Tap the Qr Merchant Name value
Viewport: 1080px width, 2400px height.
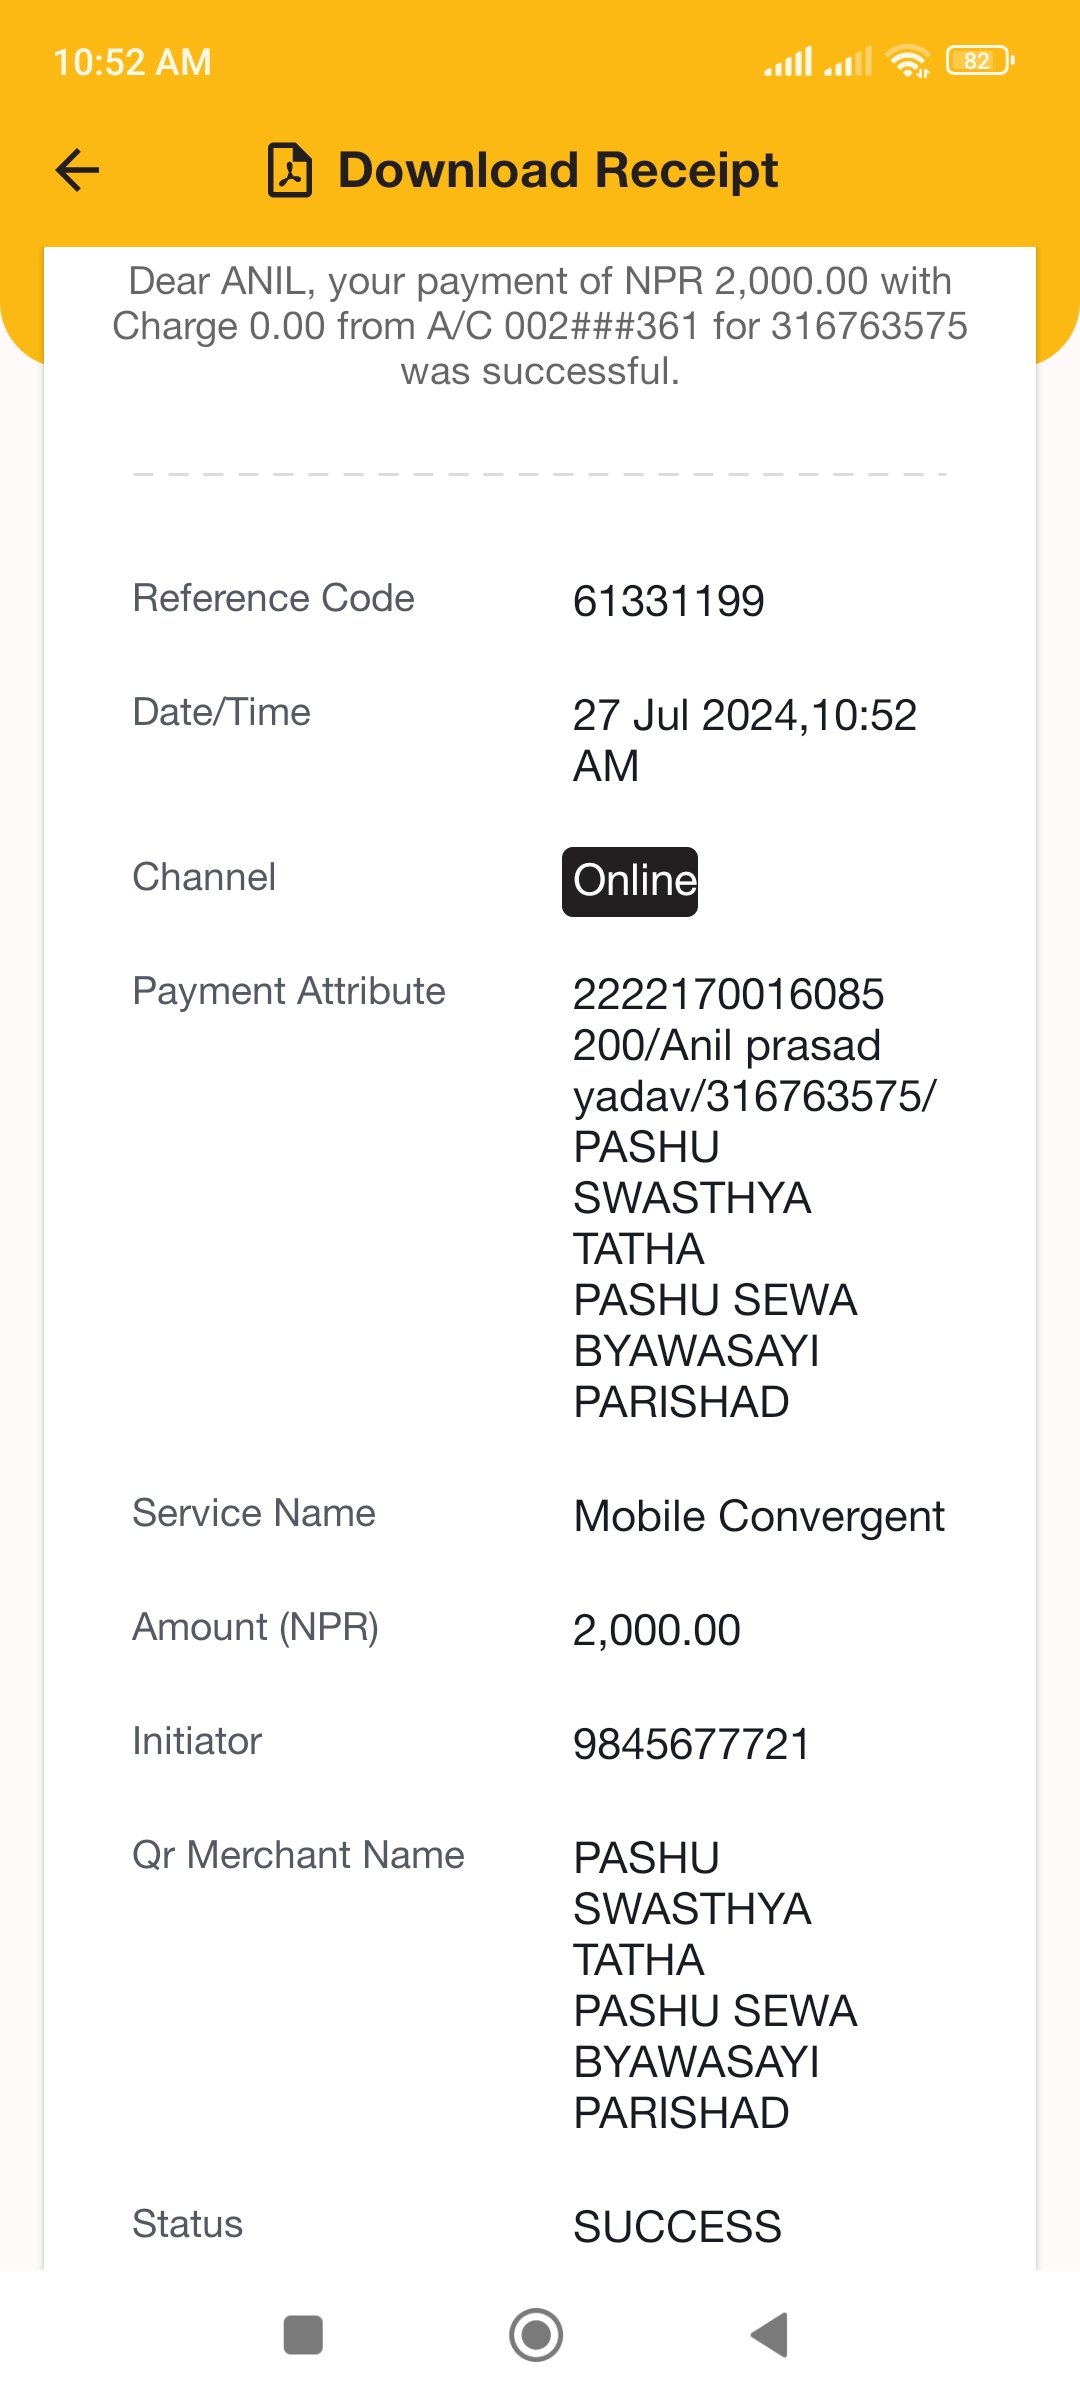pyautogui.click(x=715, y=1985)
